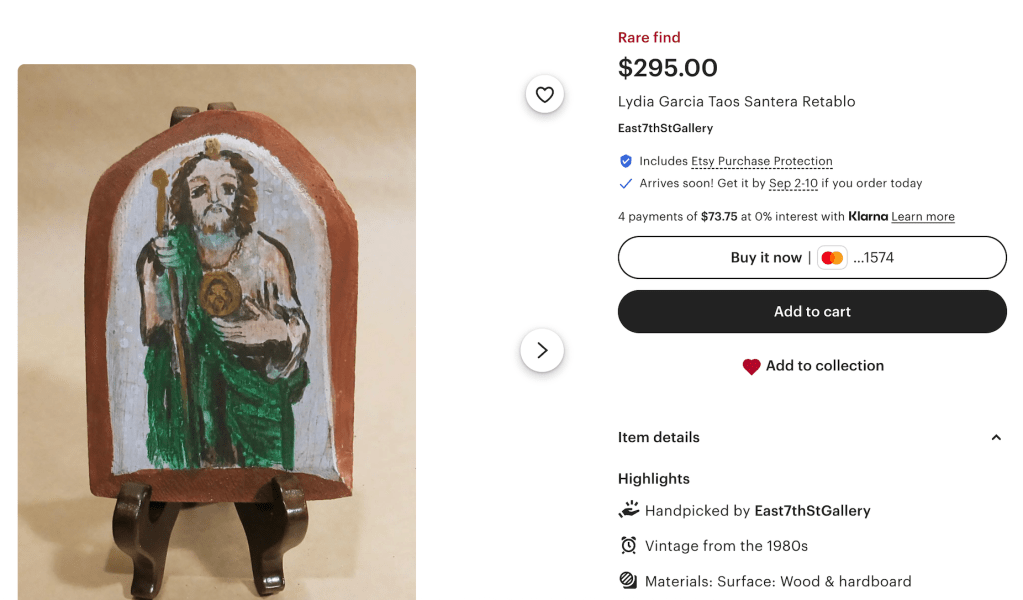Add the retablo to cart
This screenshot has height=600, width=1023.
(812, 312)
